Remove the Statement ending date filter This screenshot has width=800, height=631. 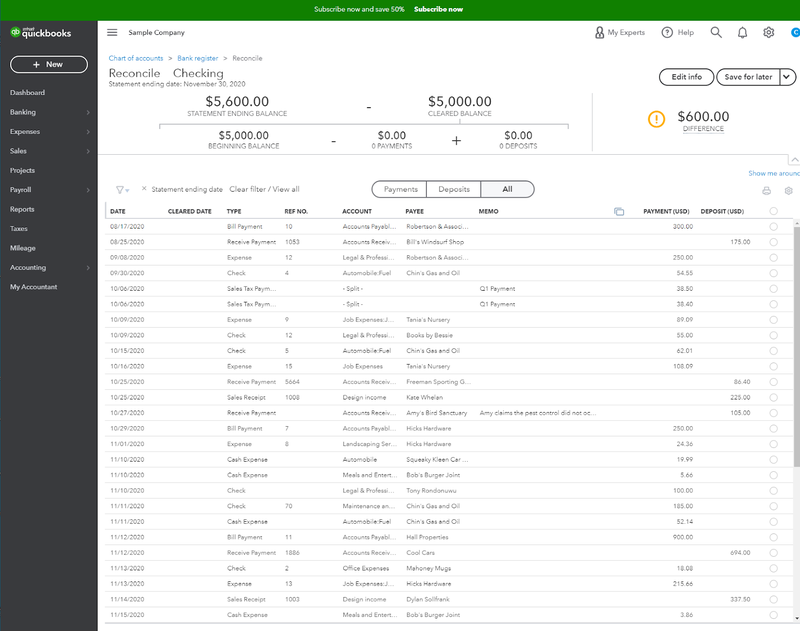coord(144,189)
